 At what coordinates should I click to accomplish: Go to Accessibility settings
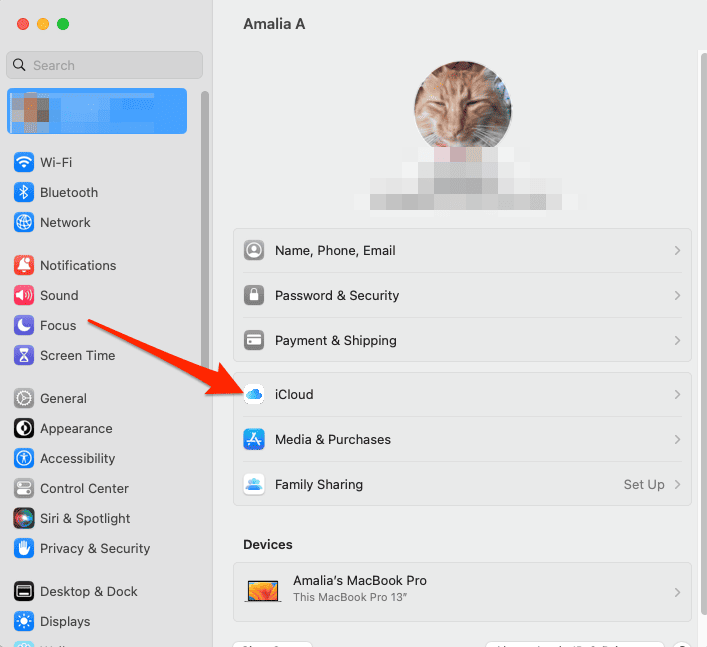[77, 458]
